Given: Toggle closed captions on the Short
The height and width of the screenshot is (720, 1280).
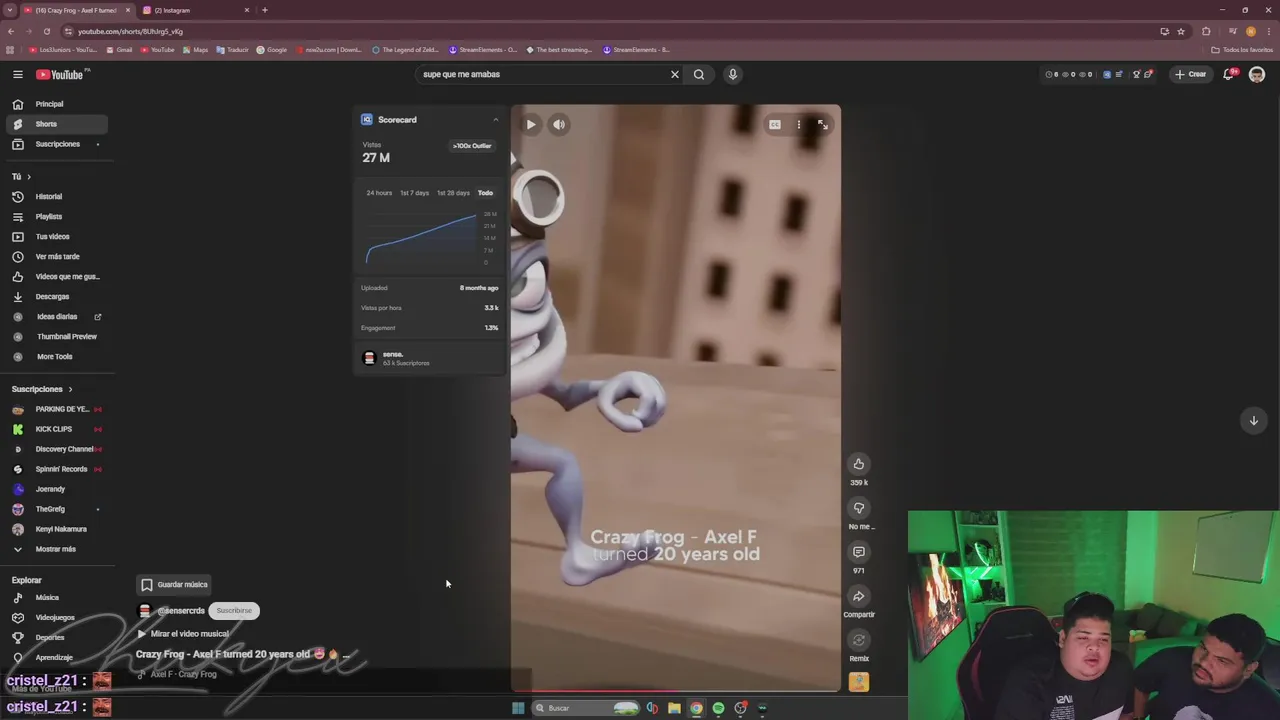Looking at the screenshot, I should pos(775,125).
